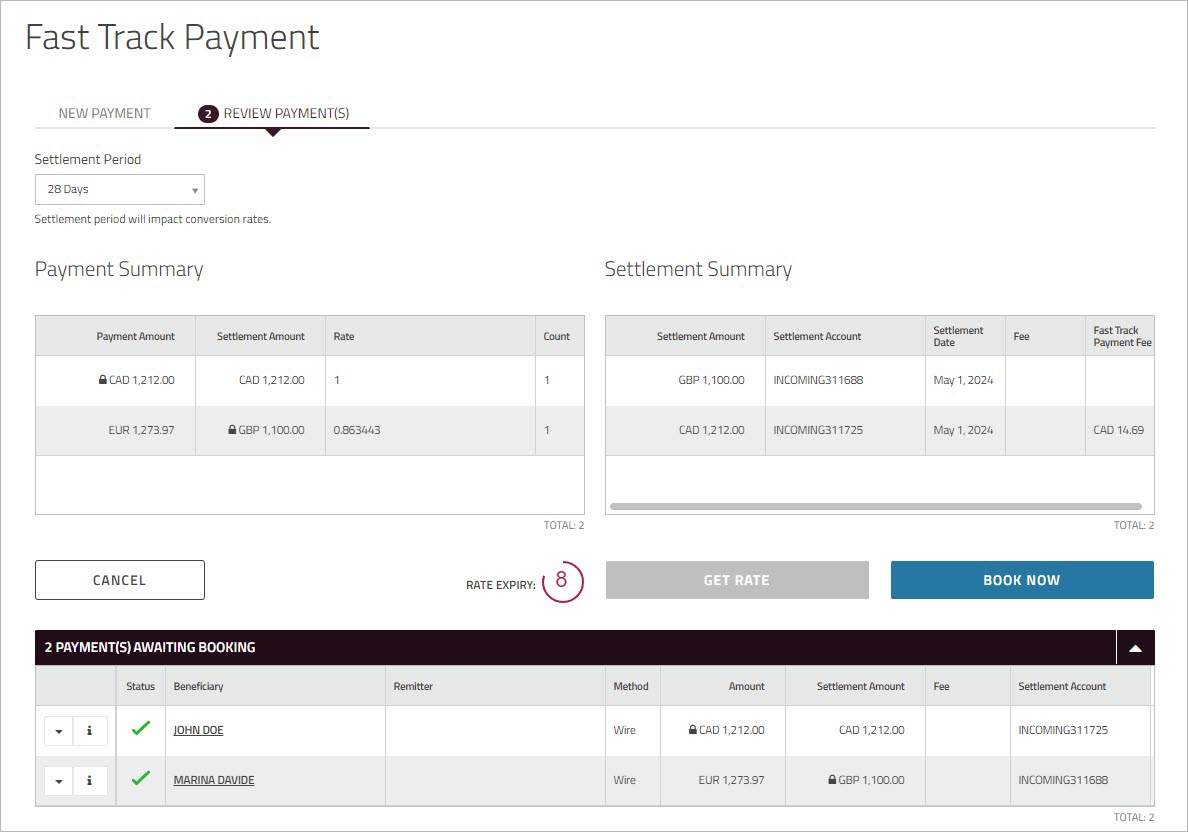Click EUR 1,273.97 in Marina Davide row
Image resolution: width=1188 pixels, height=832 pixels.
(731, 780)
